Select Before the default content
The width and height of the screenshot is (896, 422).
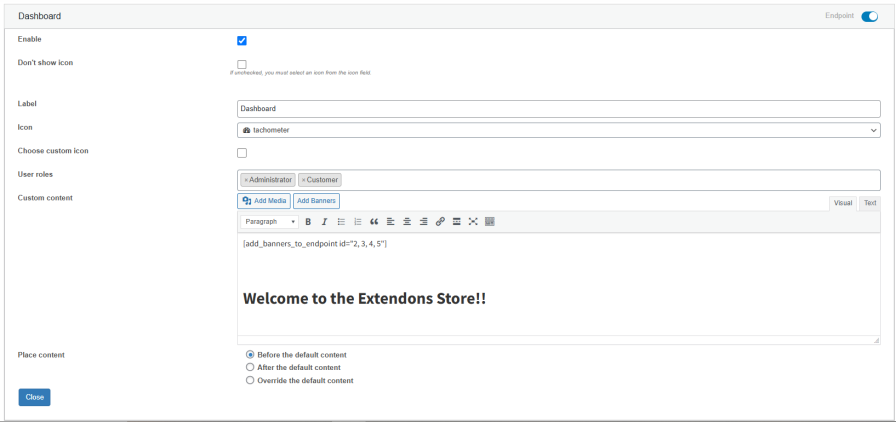tap(250, 355)
